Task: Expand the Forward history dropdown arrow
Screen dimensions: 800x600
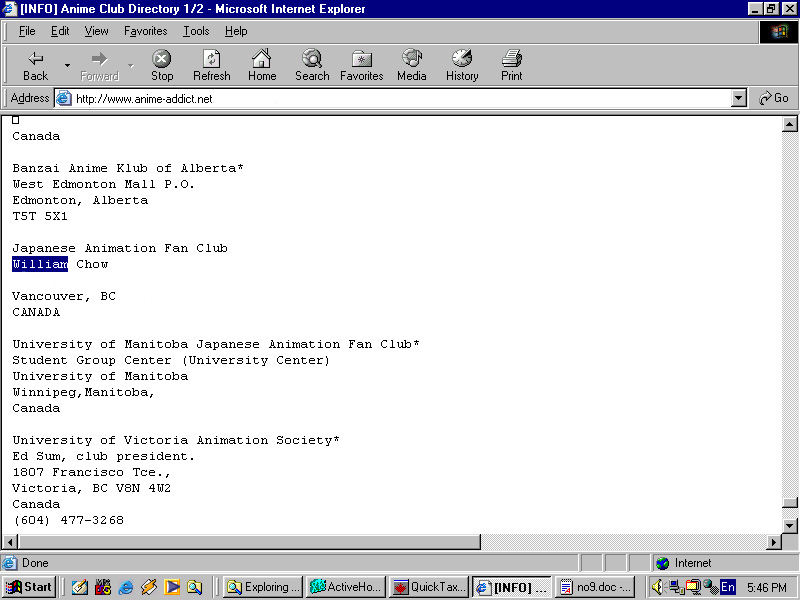Action: point(131,66)
